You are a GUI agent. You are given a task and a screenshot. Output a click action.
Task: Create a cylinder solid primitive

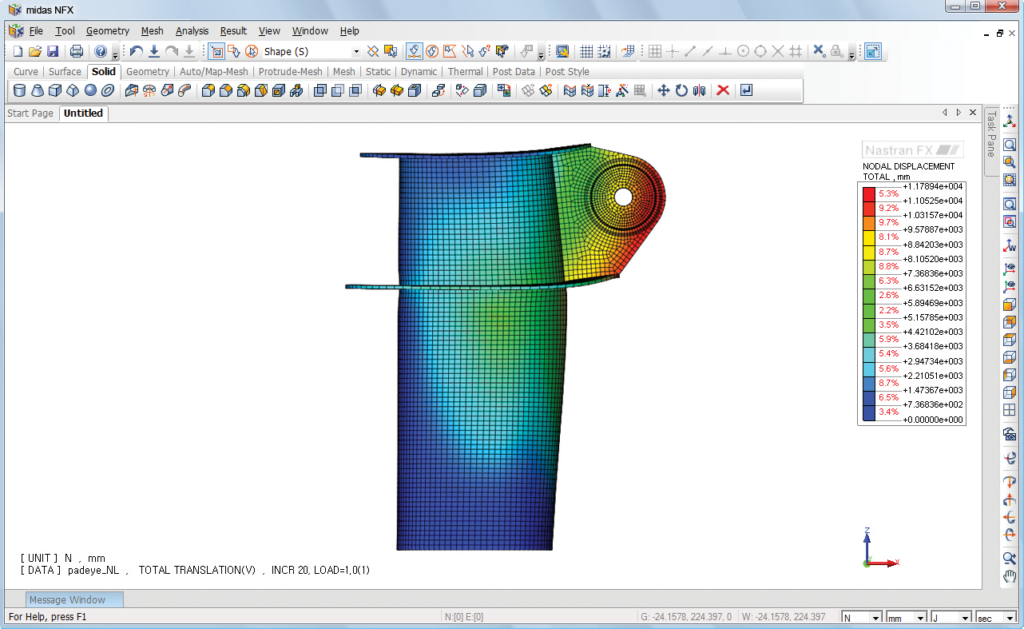pyautogui.click(x=20, y=91)
